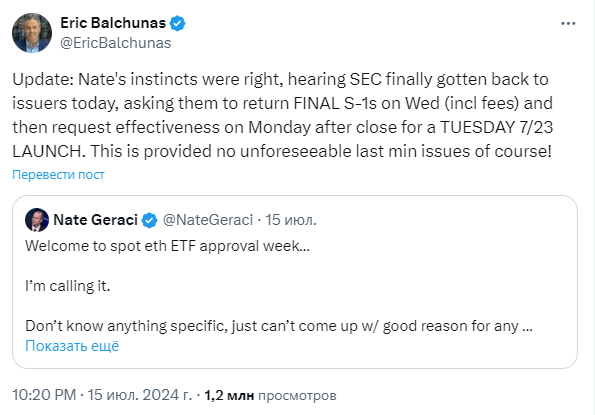Open the Eric Balchunas display name link
Image resolution: width=595 pixels, height=415 pixels.
[x=113, y=23]
